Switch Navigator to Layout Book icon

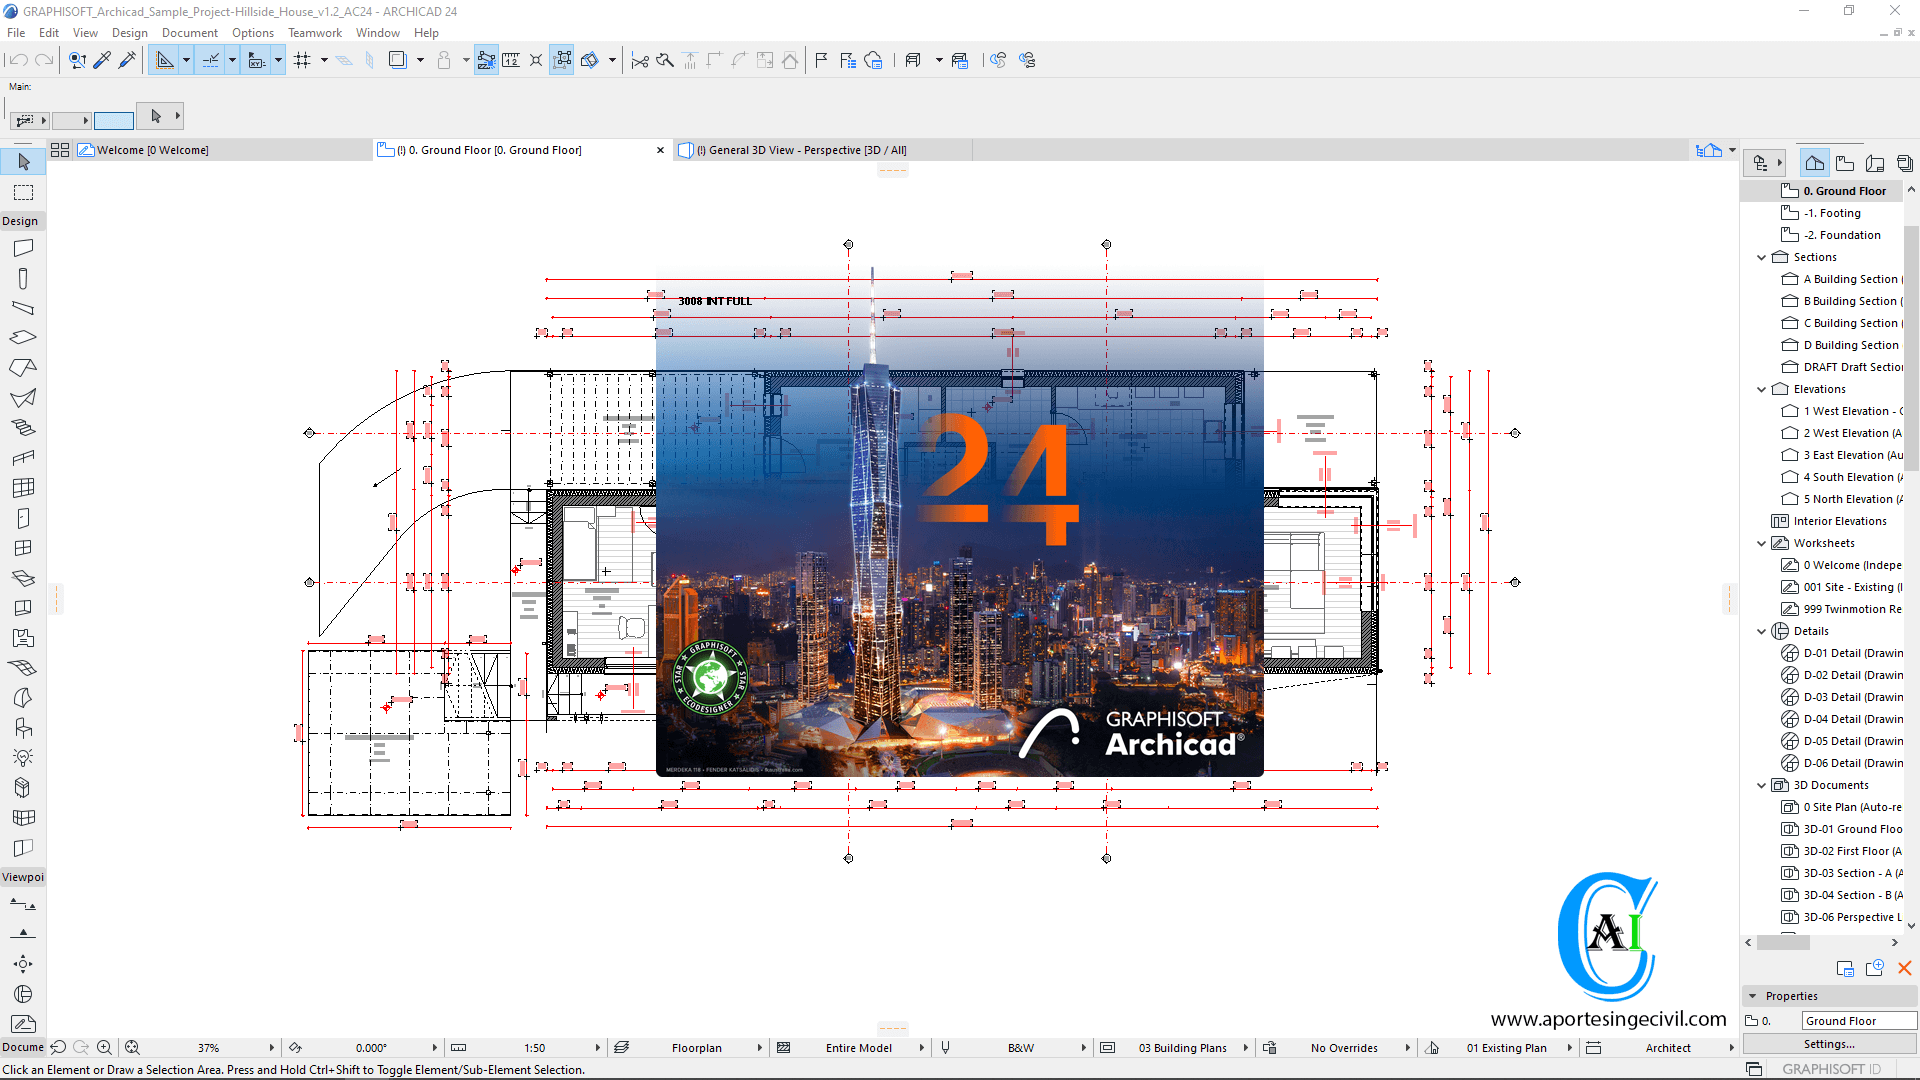[1875, 163]
